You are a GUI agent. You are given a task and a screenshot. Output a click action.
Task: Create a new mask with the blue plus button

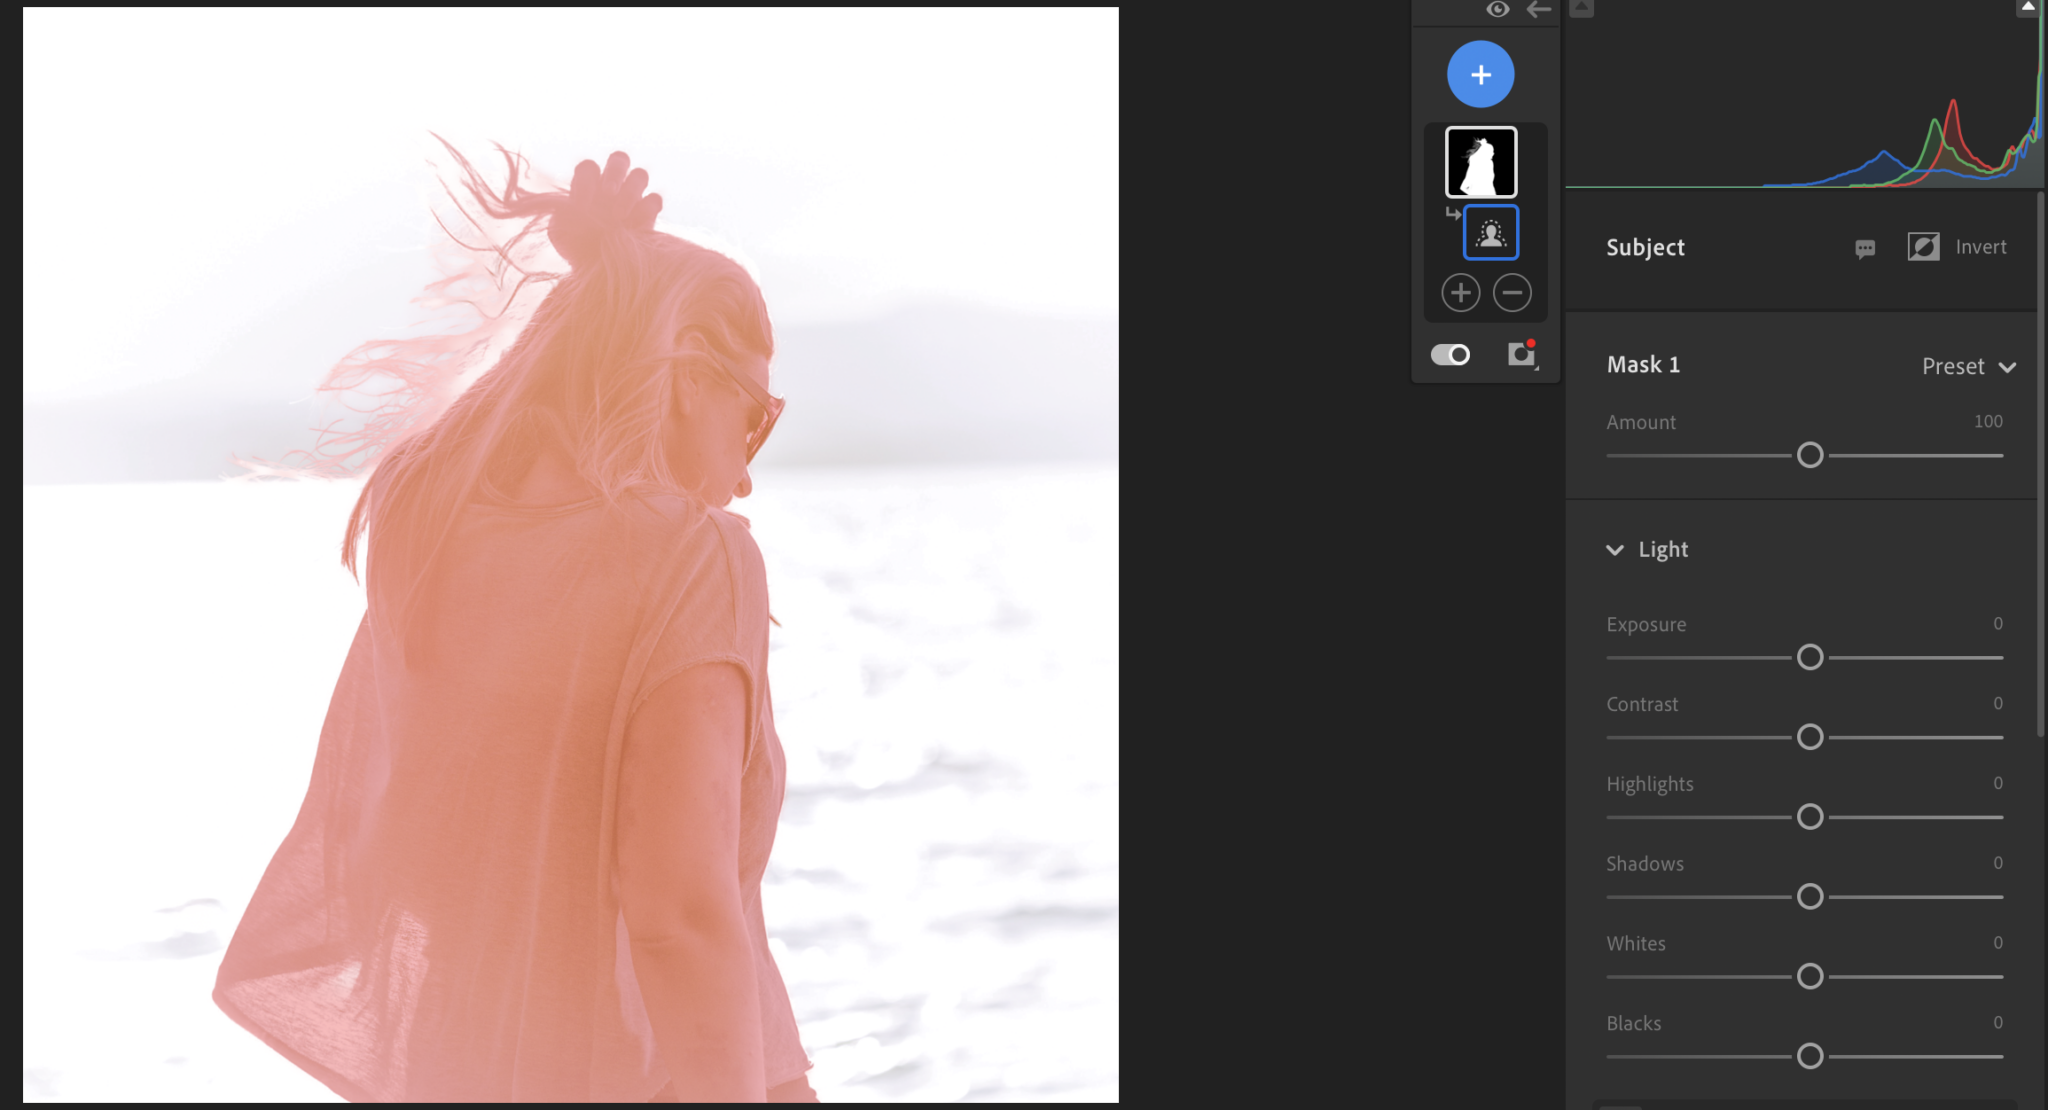click(1480, 74)
